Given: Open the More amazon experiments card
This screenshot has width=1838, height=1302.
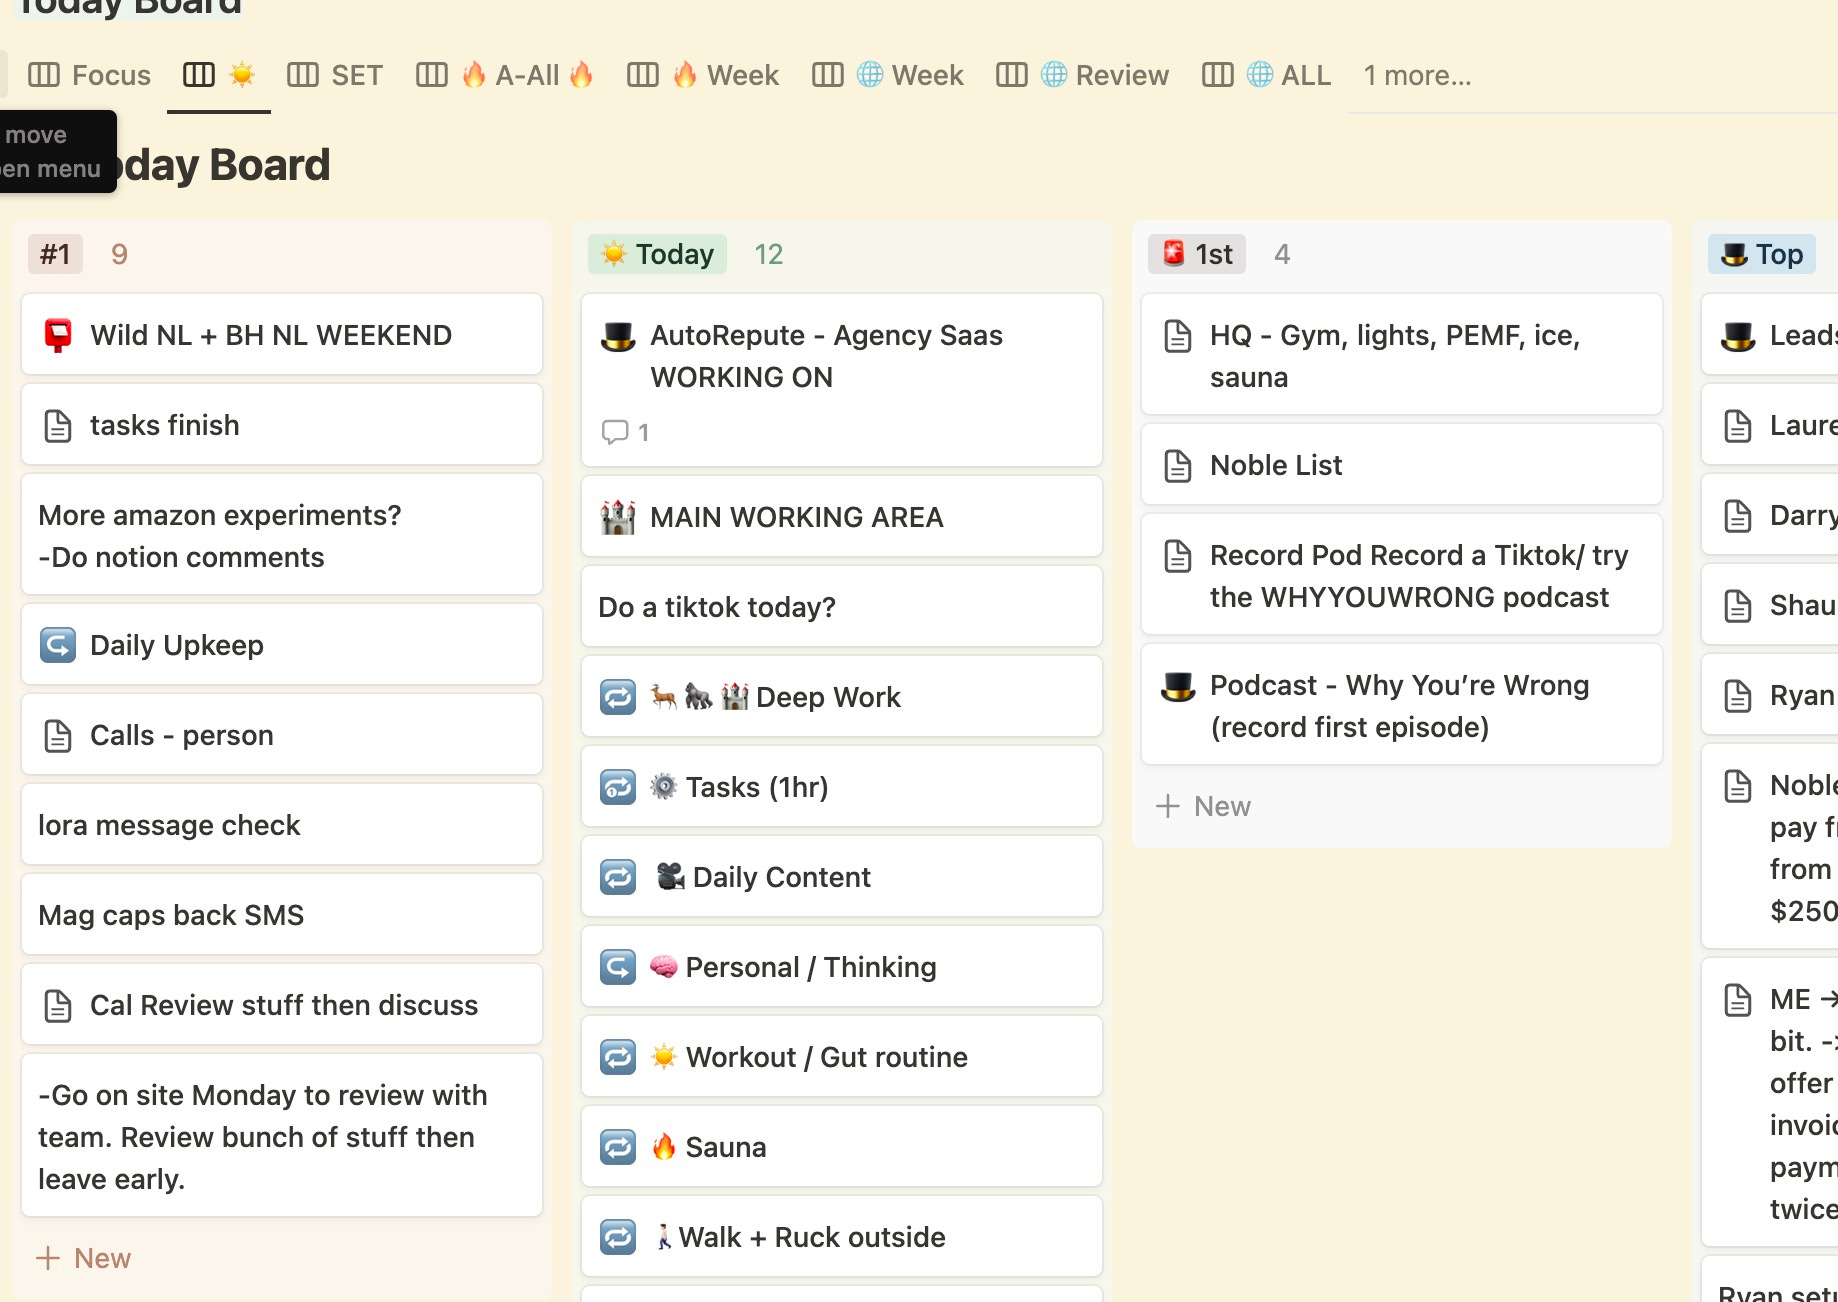Looking at the screenshot, I should pos(282,535).
